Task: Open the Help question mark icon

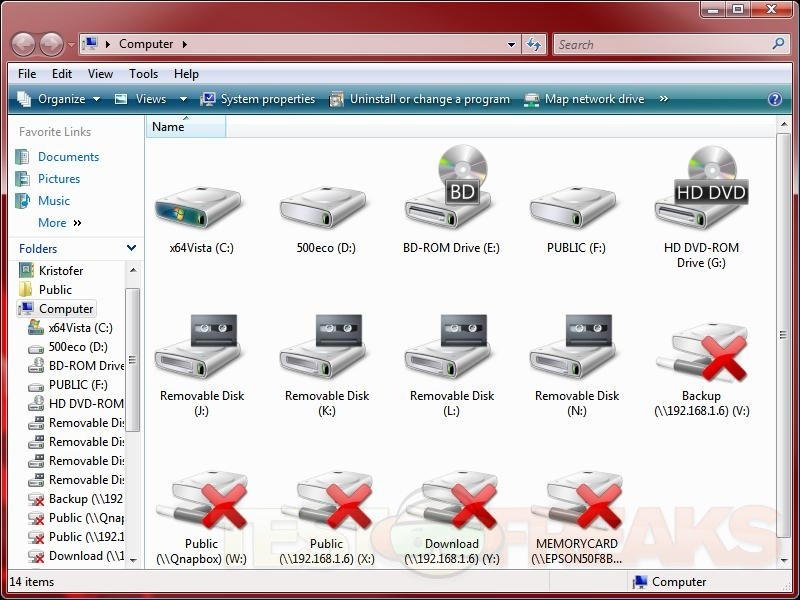Action: point(774,100)
